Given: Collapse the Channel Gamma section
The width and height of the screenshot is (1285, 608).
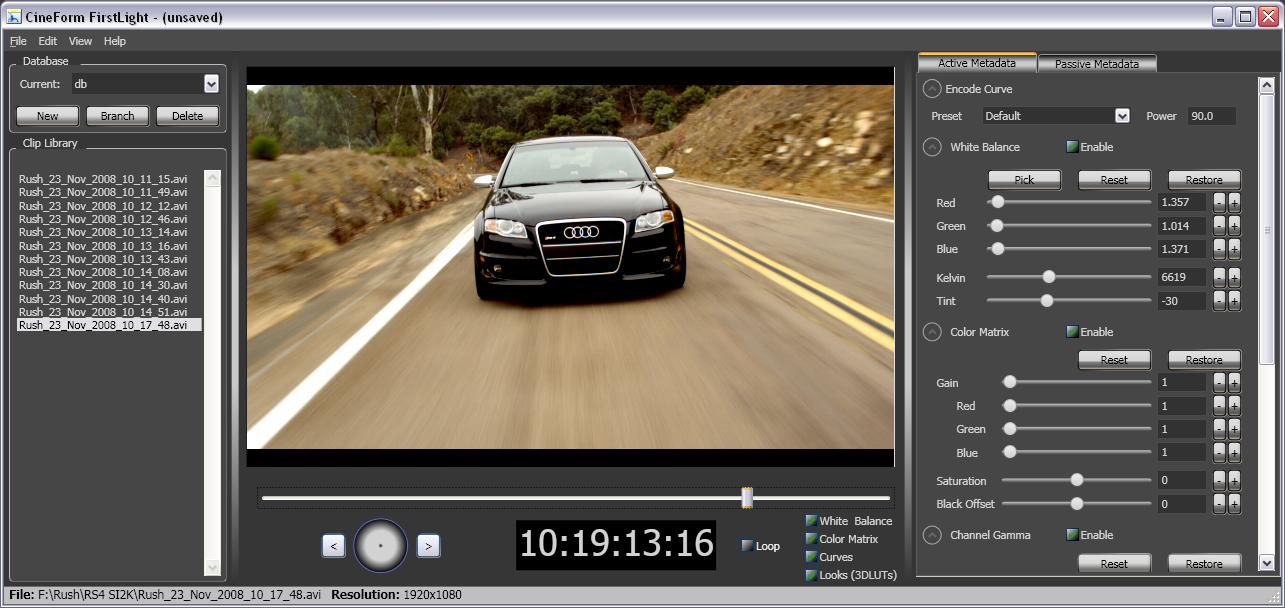Looking at the screenshot, I should point(932,535).
